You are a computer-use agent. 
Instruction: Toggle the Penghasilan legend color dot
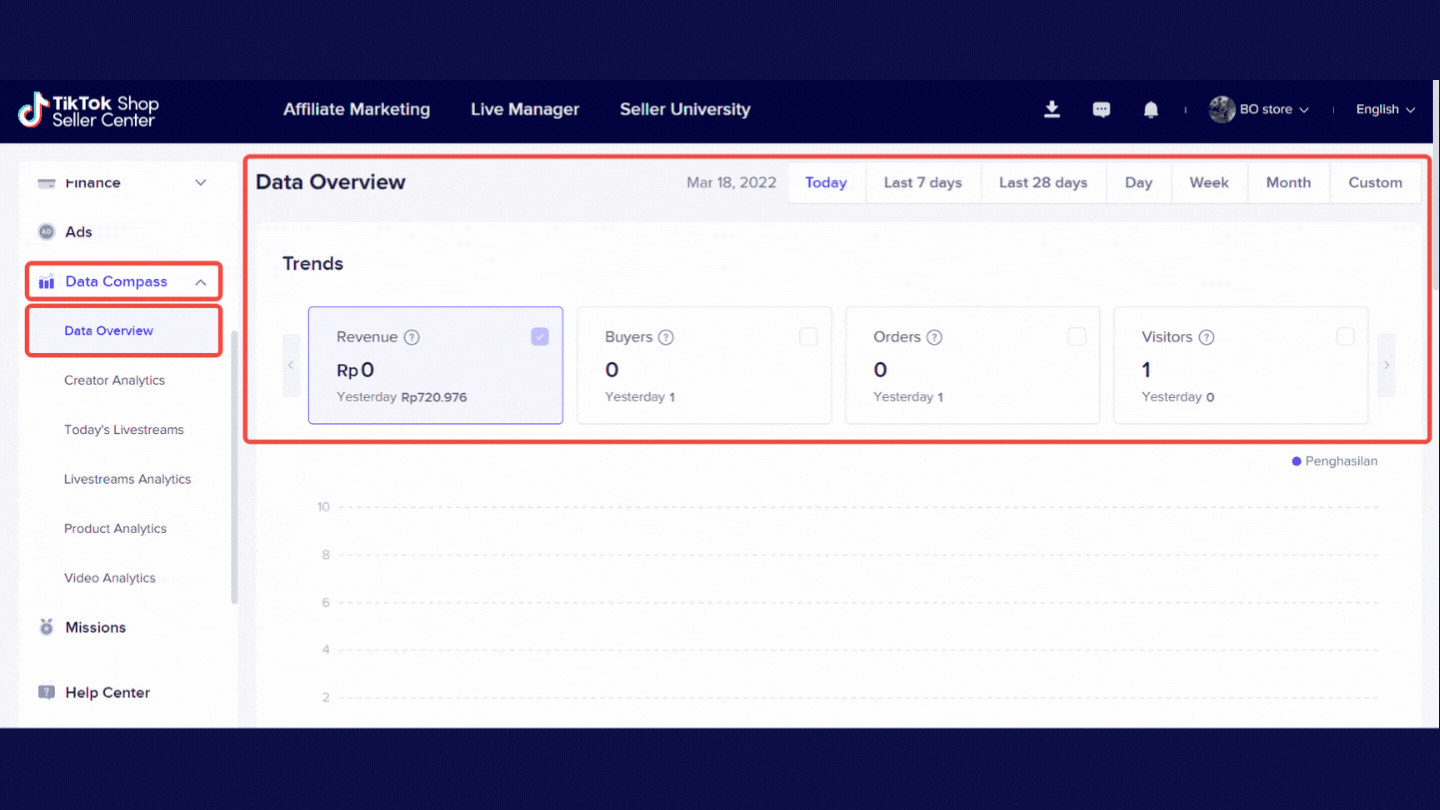coord(1297,462)
